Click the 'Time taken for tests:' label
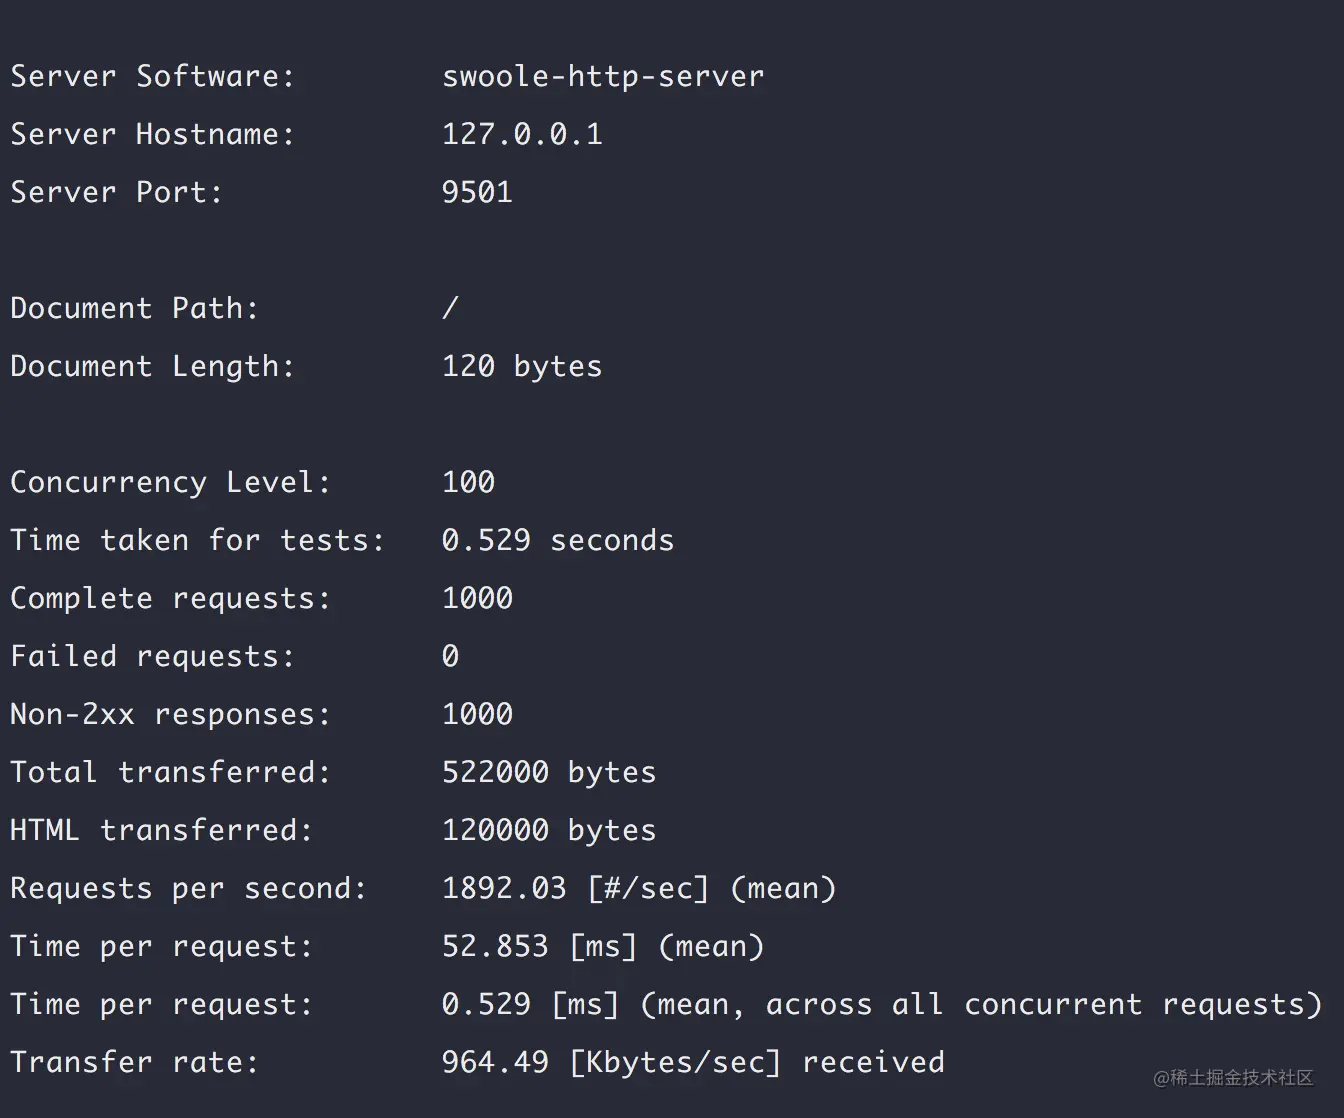Viewport: 1344px width, 1118px height. (x=198, y=540)
